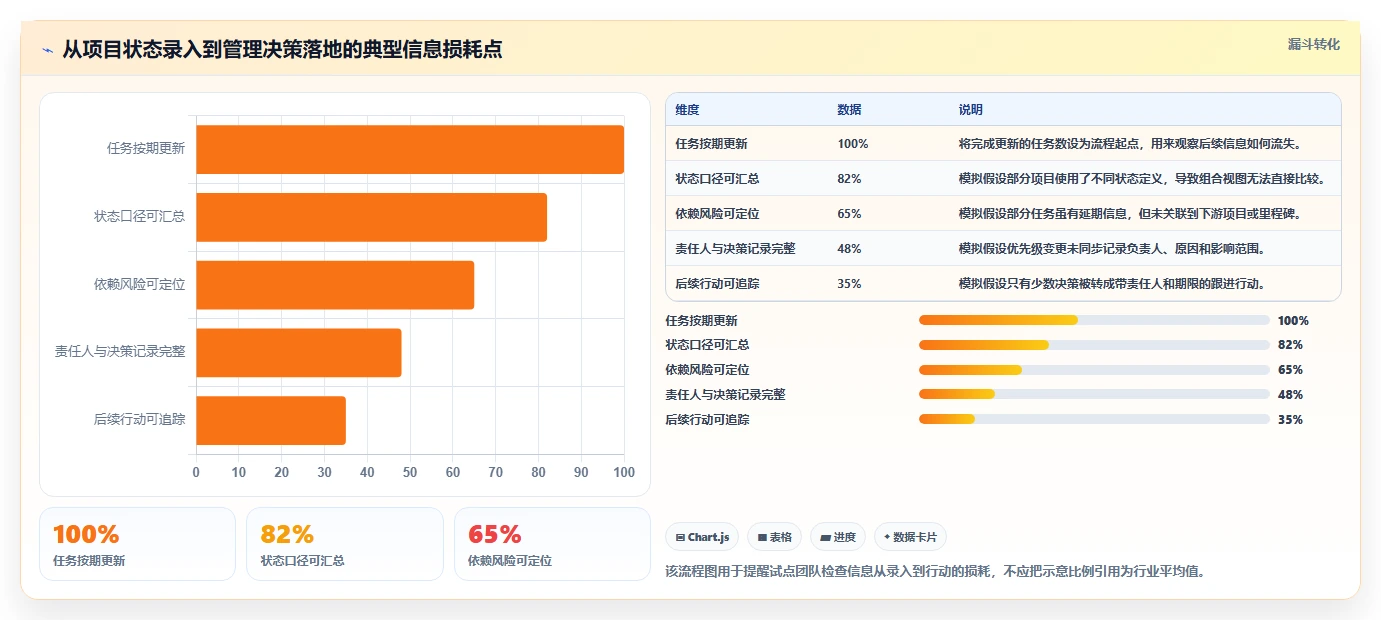Click the 65% progress bar for 依赖风险可定位
The image size is (1381, 620).
tap(1094, 370)
